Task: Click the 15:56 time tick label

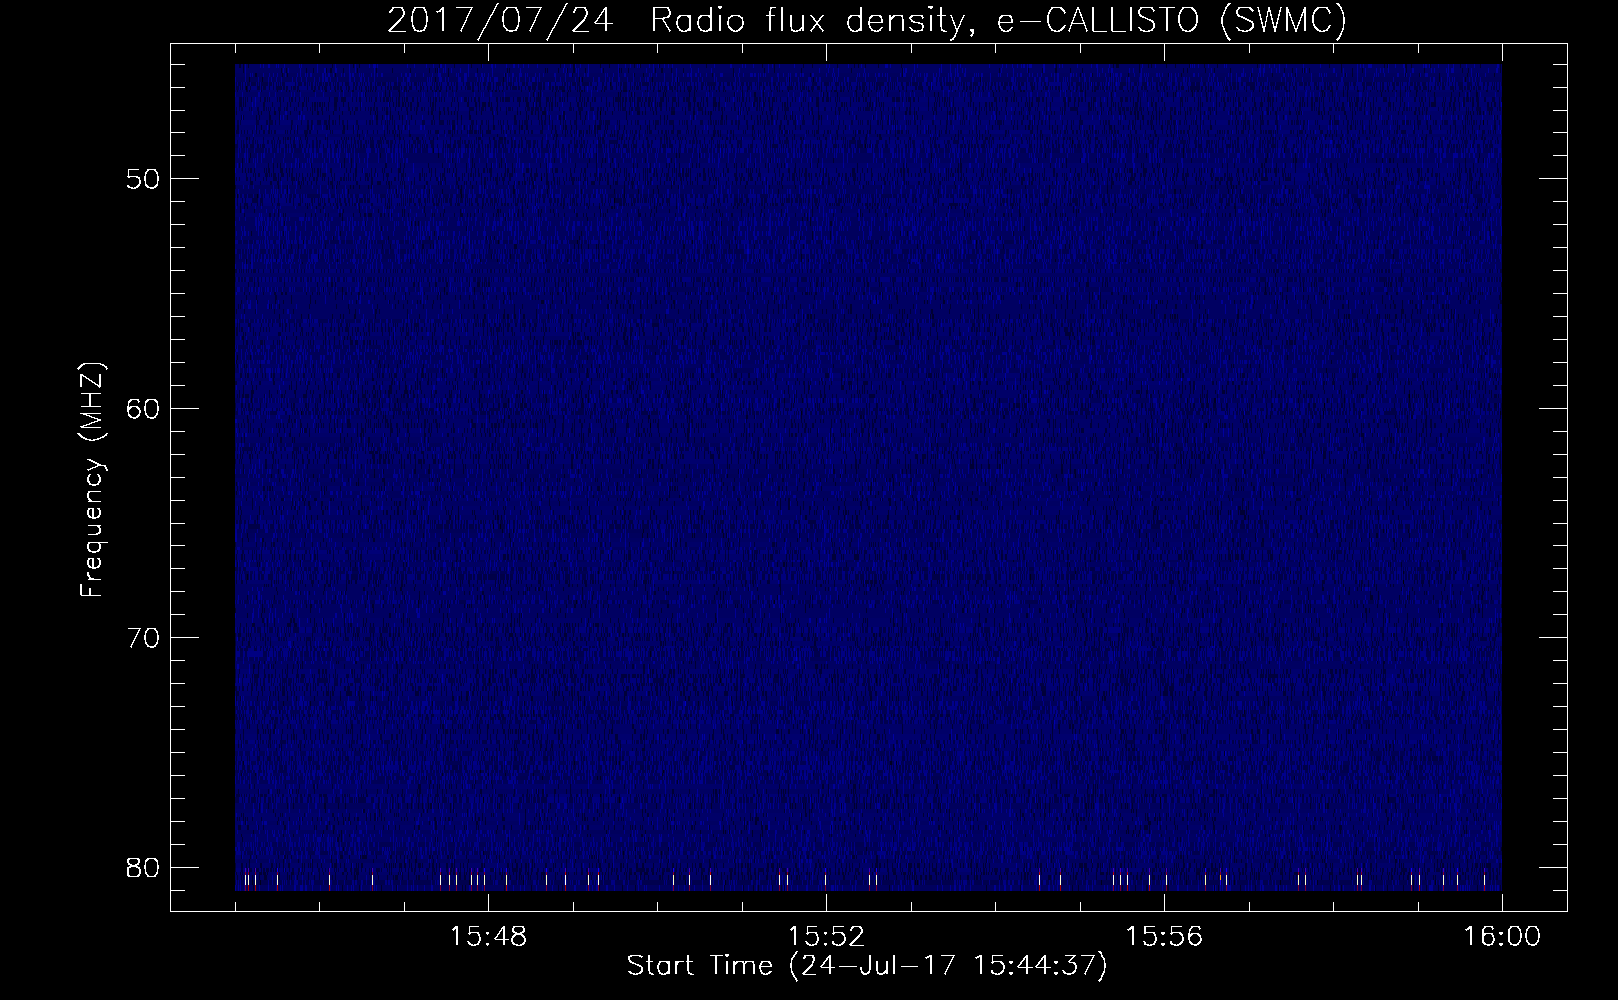Action: (x=1165, y=938)
